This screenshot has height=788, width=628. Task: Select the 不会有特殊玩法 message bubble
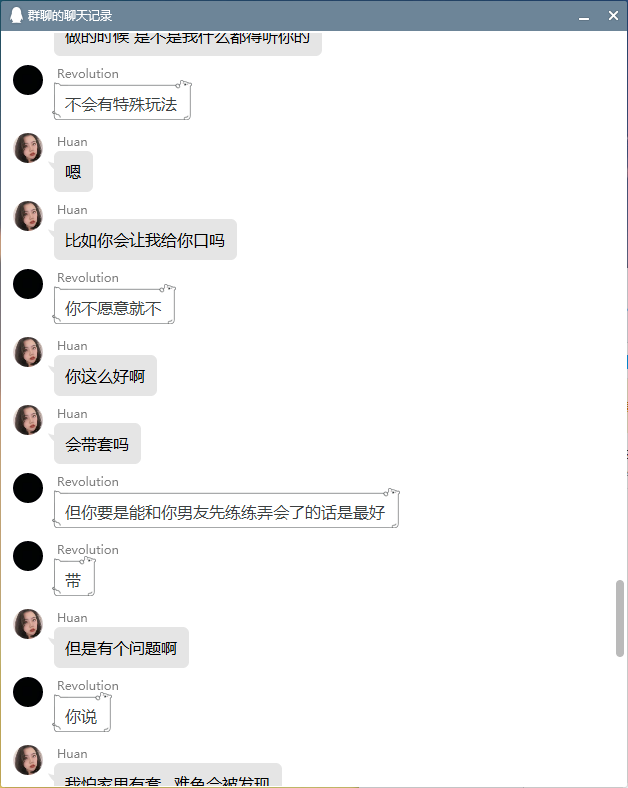click(123, 102)
